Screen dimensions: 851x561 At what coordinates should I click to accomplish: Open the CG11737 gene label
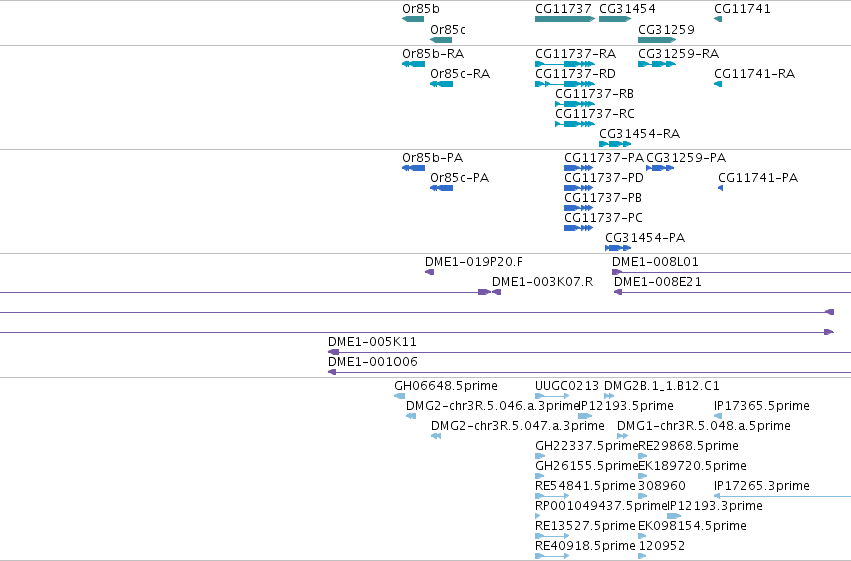pos(563,9)
